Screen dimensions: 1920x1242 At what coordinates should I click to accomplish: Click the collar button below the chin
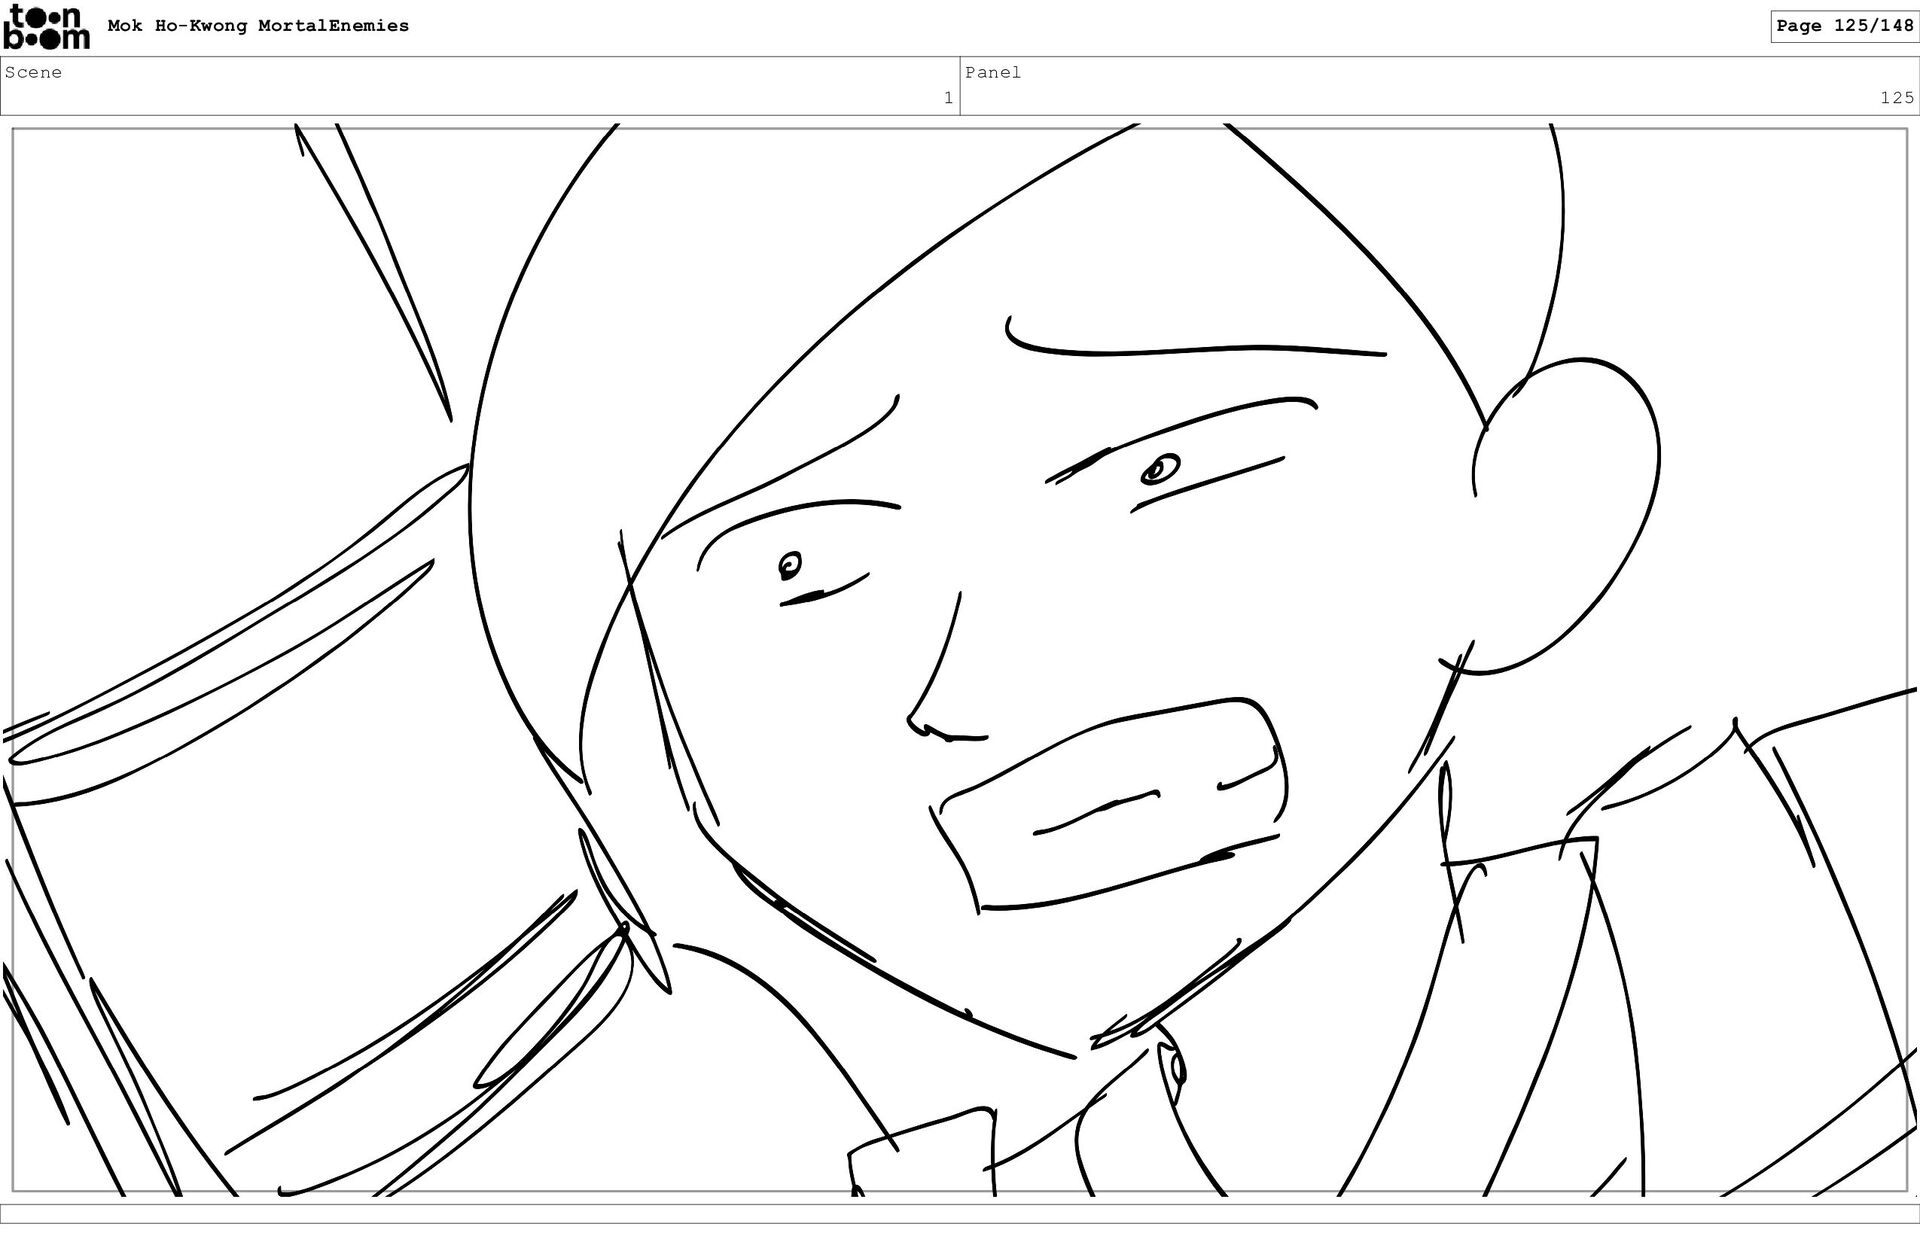(1176, 1068)
